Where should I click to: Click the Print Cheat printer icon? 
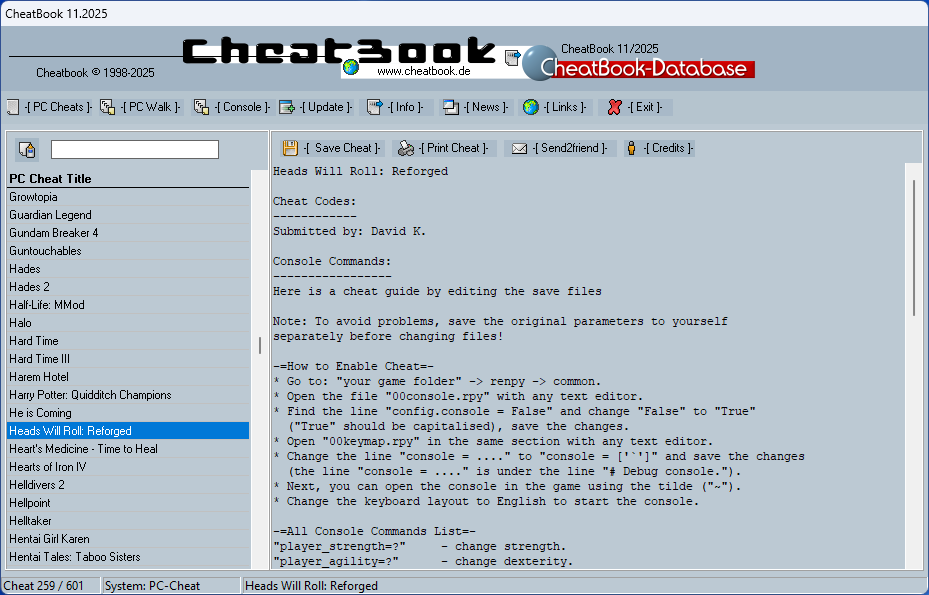pyautogui.click(x=403, y=147)
